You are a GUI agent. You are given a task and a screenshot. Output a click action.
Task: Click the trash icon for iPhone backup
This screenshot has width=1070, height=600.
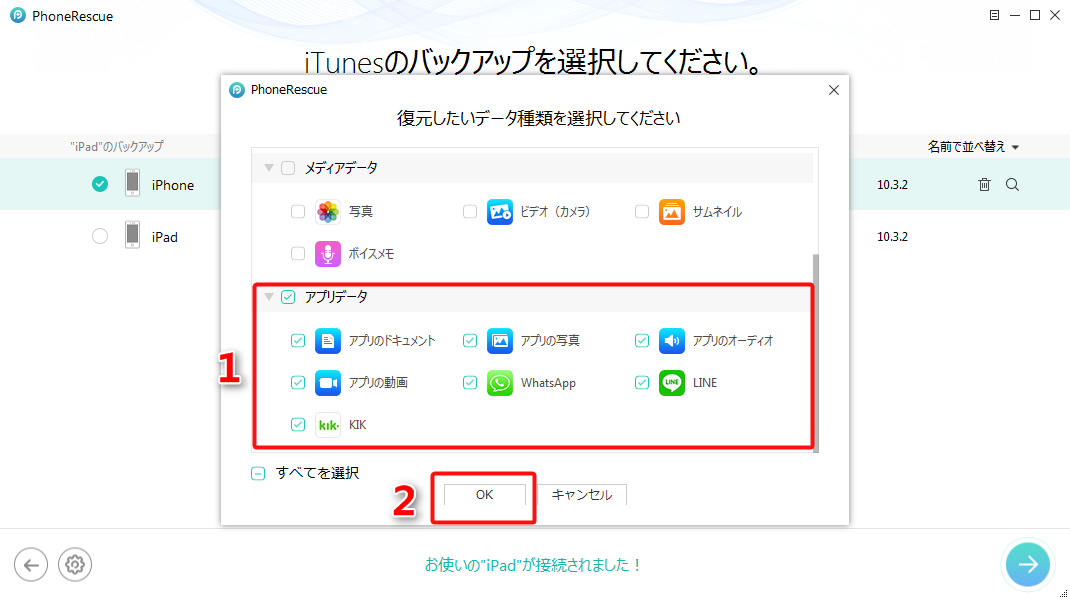point(984,184)
